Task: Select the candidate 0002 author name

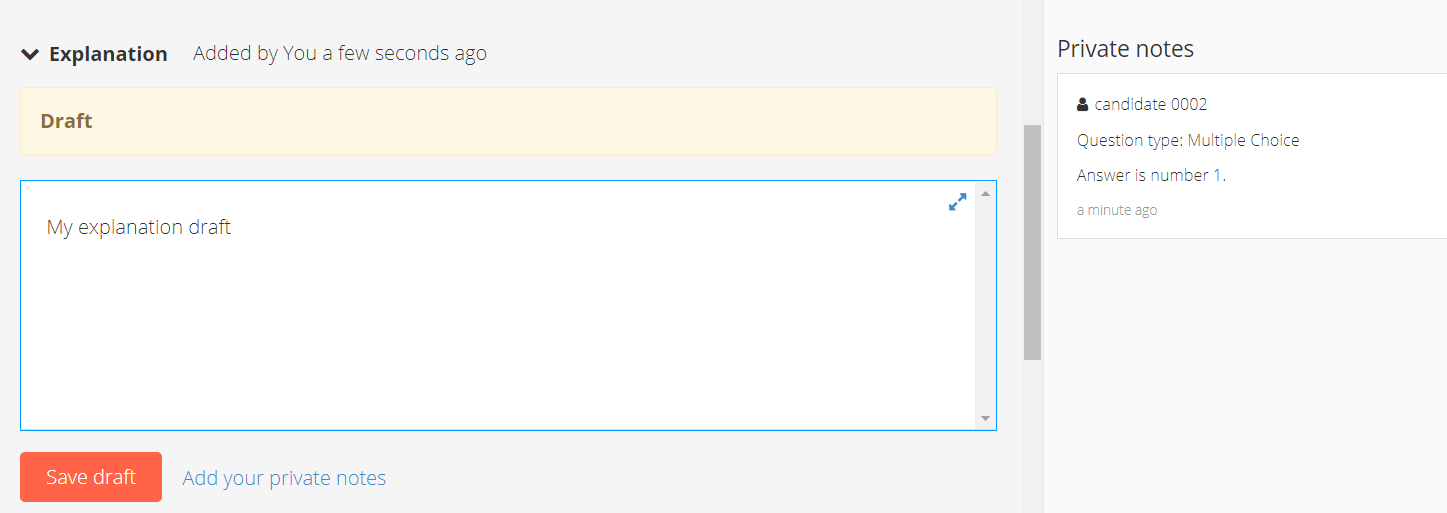Action: click(1151, 104)
